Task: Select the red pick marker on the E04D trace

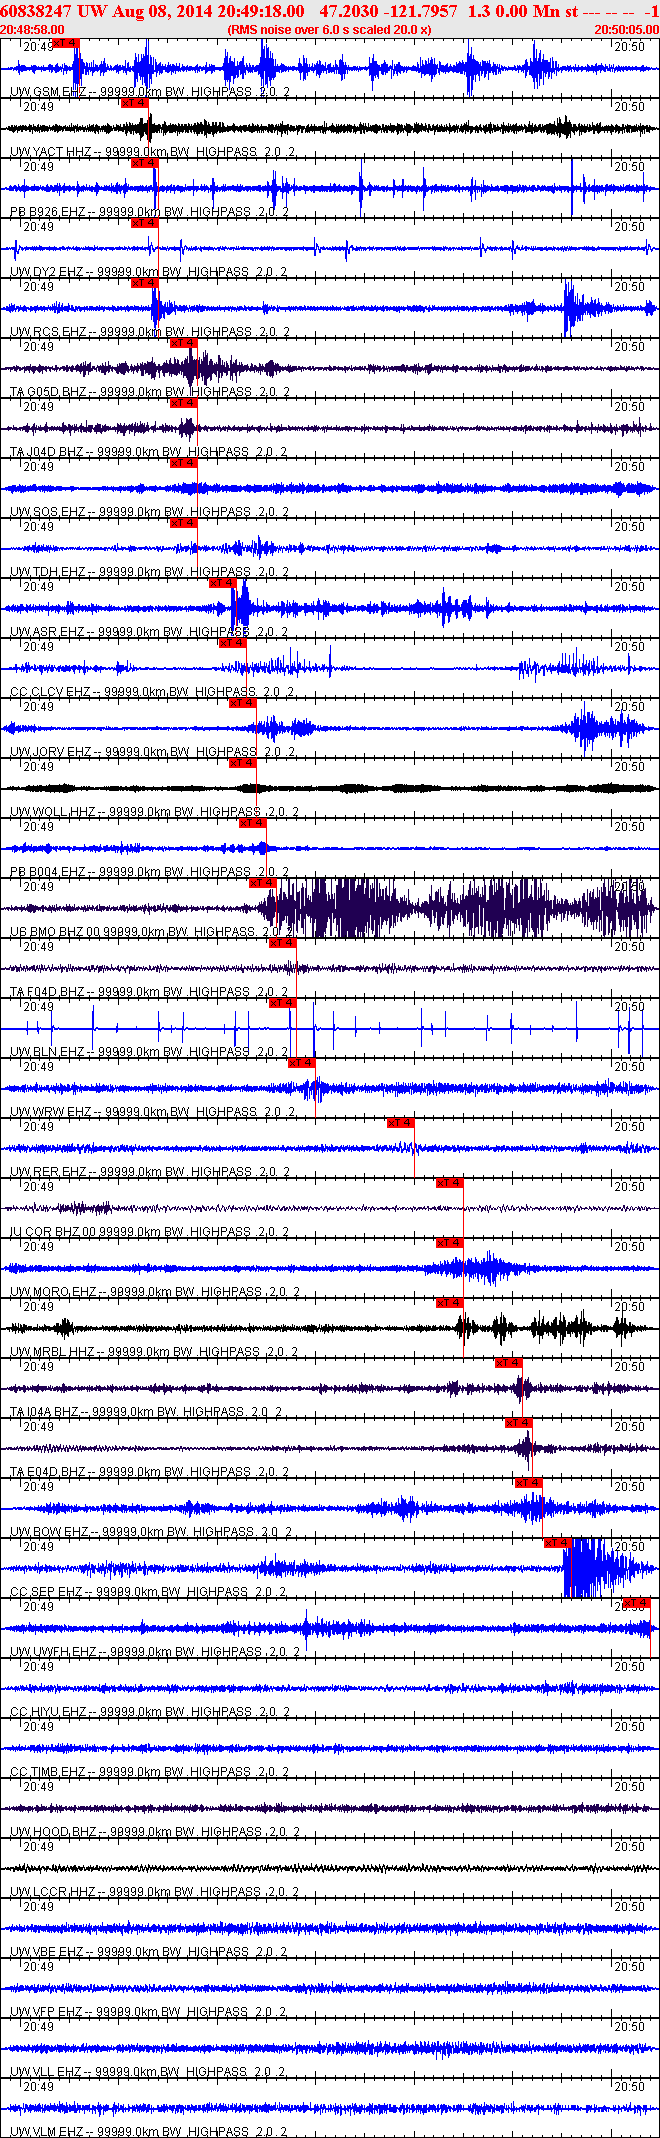Action: pyautogui.click(x=518, y=1423)
